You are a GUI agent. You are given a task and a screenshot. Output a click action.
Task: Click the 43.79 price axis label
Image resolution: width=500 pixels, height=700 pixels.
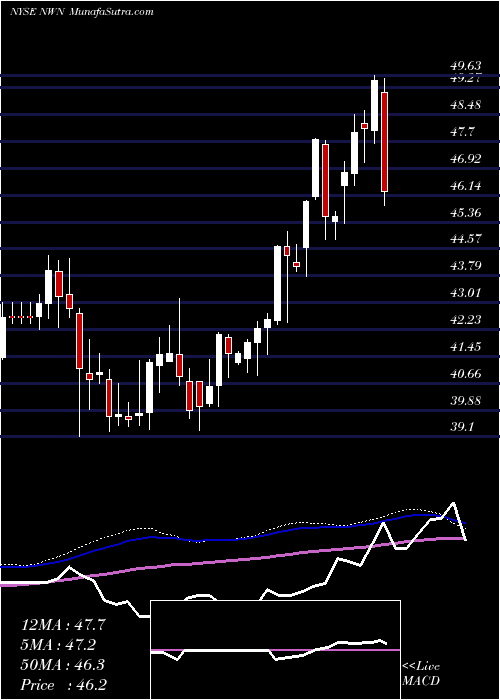465,266
